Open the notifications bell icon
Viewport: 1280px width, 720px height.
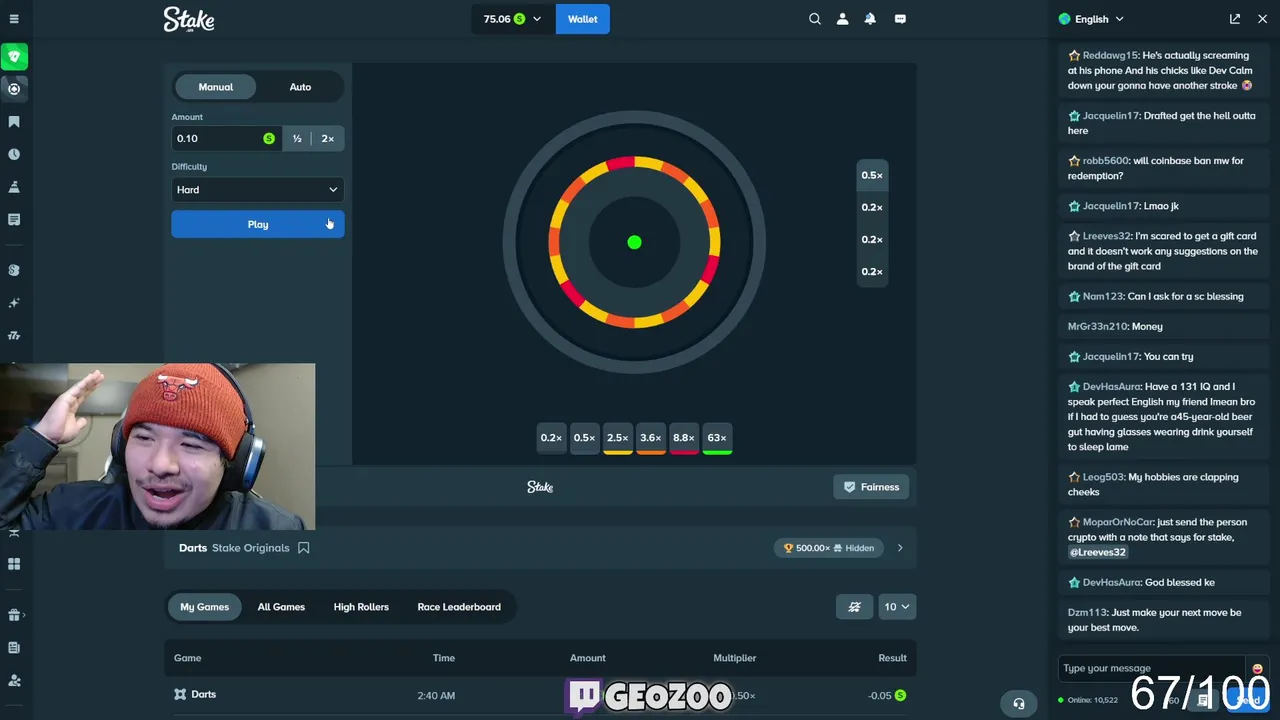point(870,19)
